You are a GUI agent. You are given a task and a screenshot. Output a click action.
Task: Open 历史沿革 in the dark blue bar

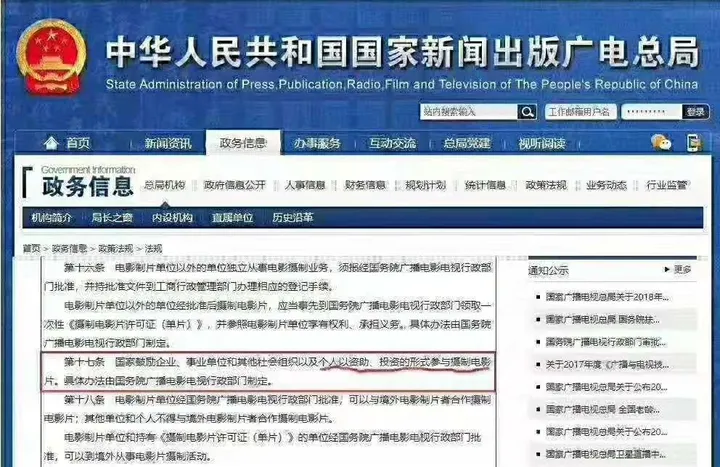pos(292,218)
